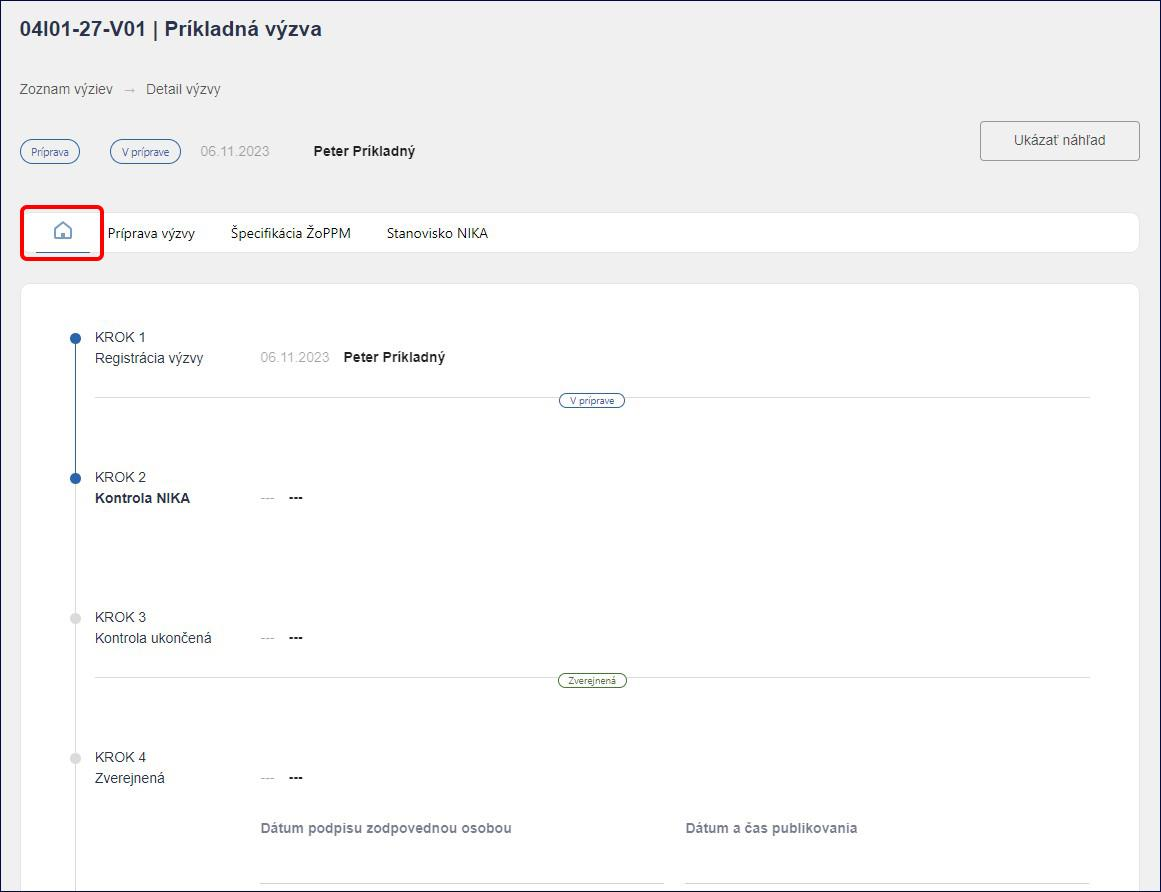Select the KROK 4 grey timeline dot
The width and height of the screenshot is (1161, 892).
pyautogui.click(x=76, y=758)
